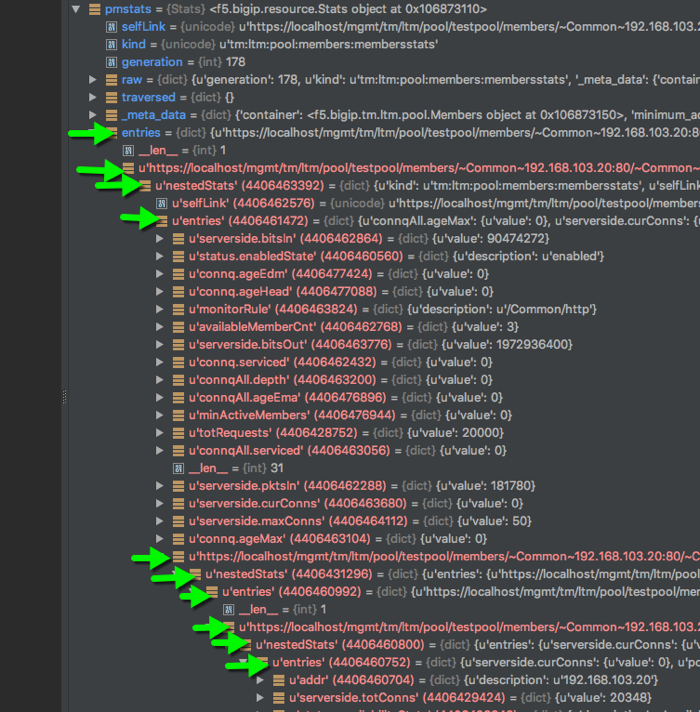Click the value 3 of availableMemberCnt
This screenshot has height=712, width=700.
tap(510, 327)
